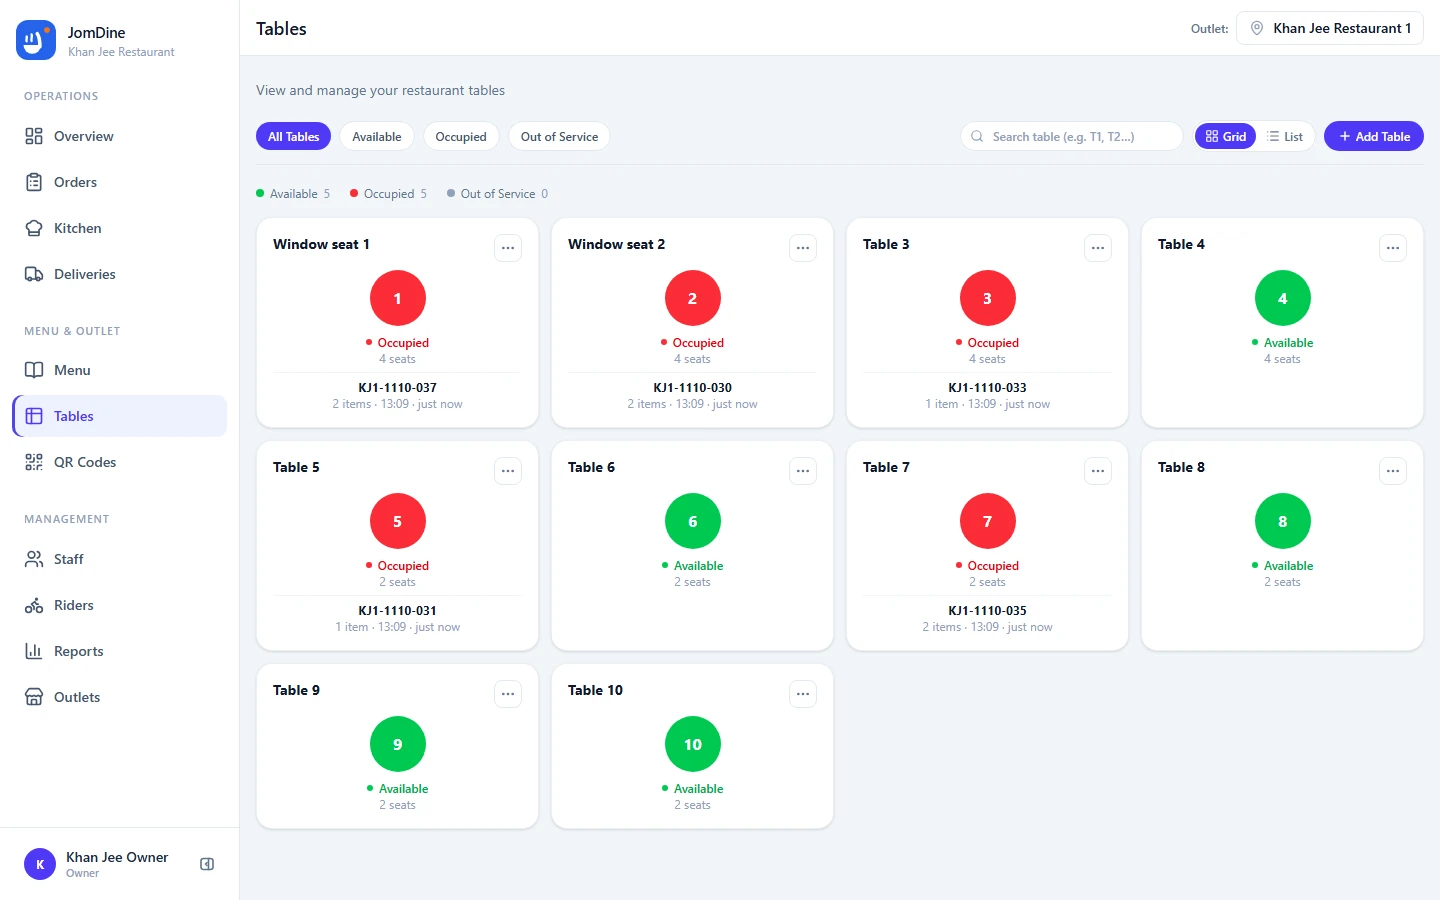
Task: Open the Menu book icon
Action: click(34, 370)
